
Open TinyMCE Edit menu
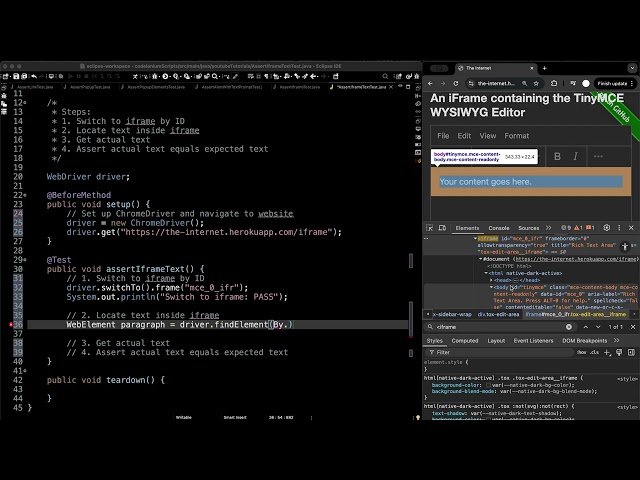[464, 136]
